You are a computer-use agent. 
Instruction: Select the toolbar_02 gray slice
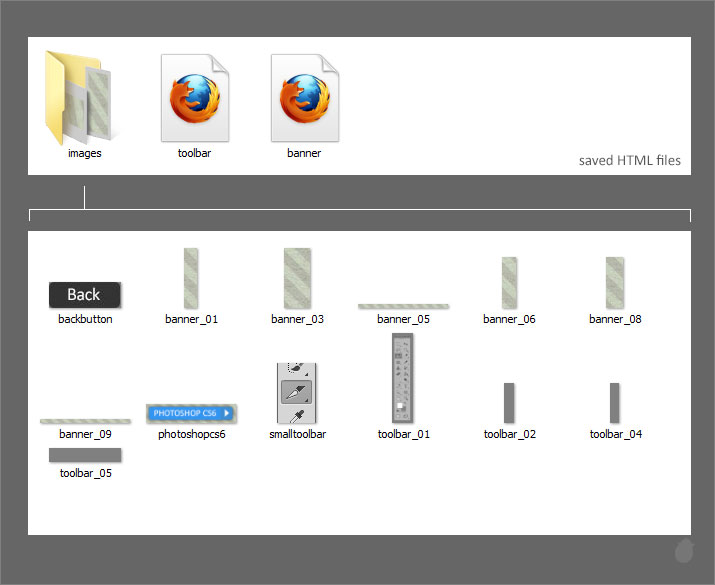pyautogui.click(x=509, y=402)
